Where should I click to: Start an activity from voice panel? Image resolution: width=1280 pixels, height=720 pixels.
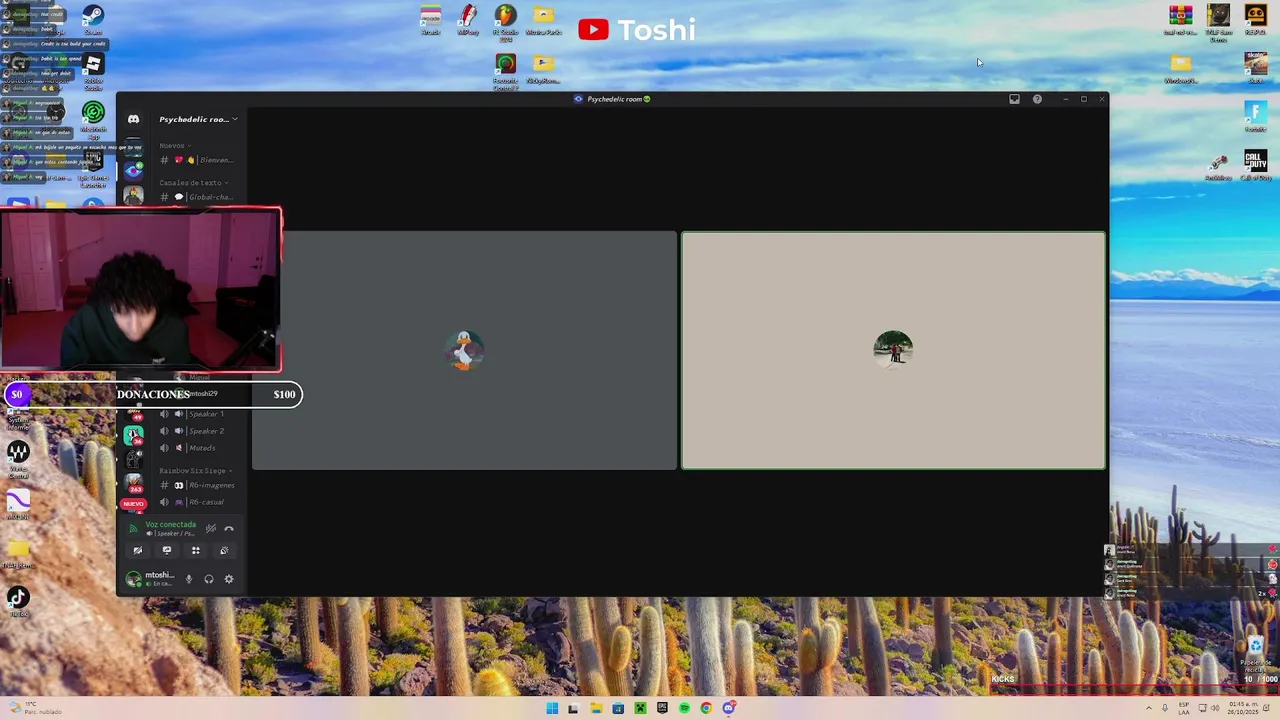tap(196, 550)
